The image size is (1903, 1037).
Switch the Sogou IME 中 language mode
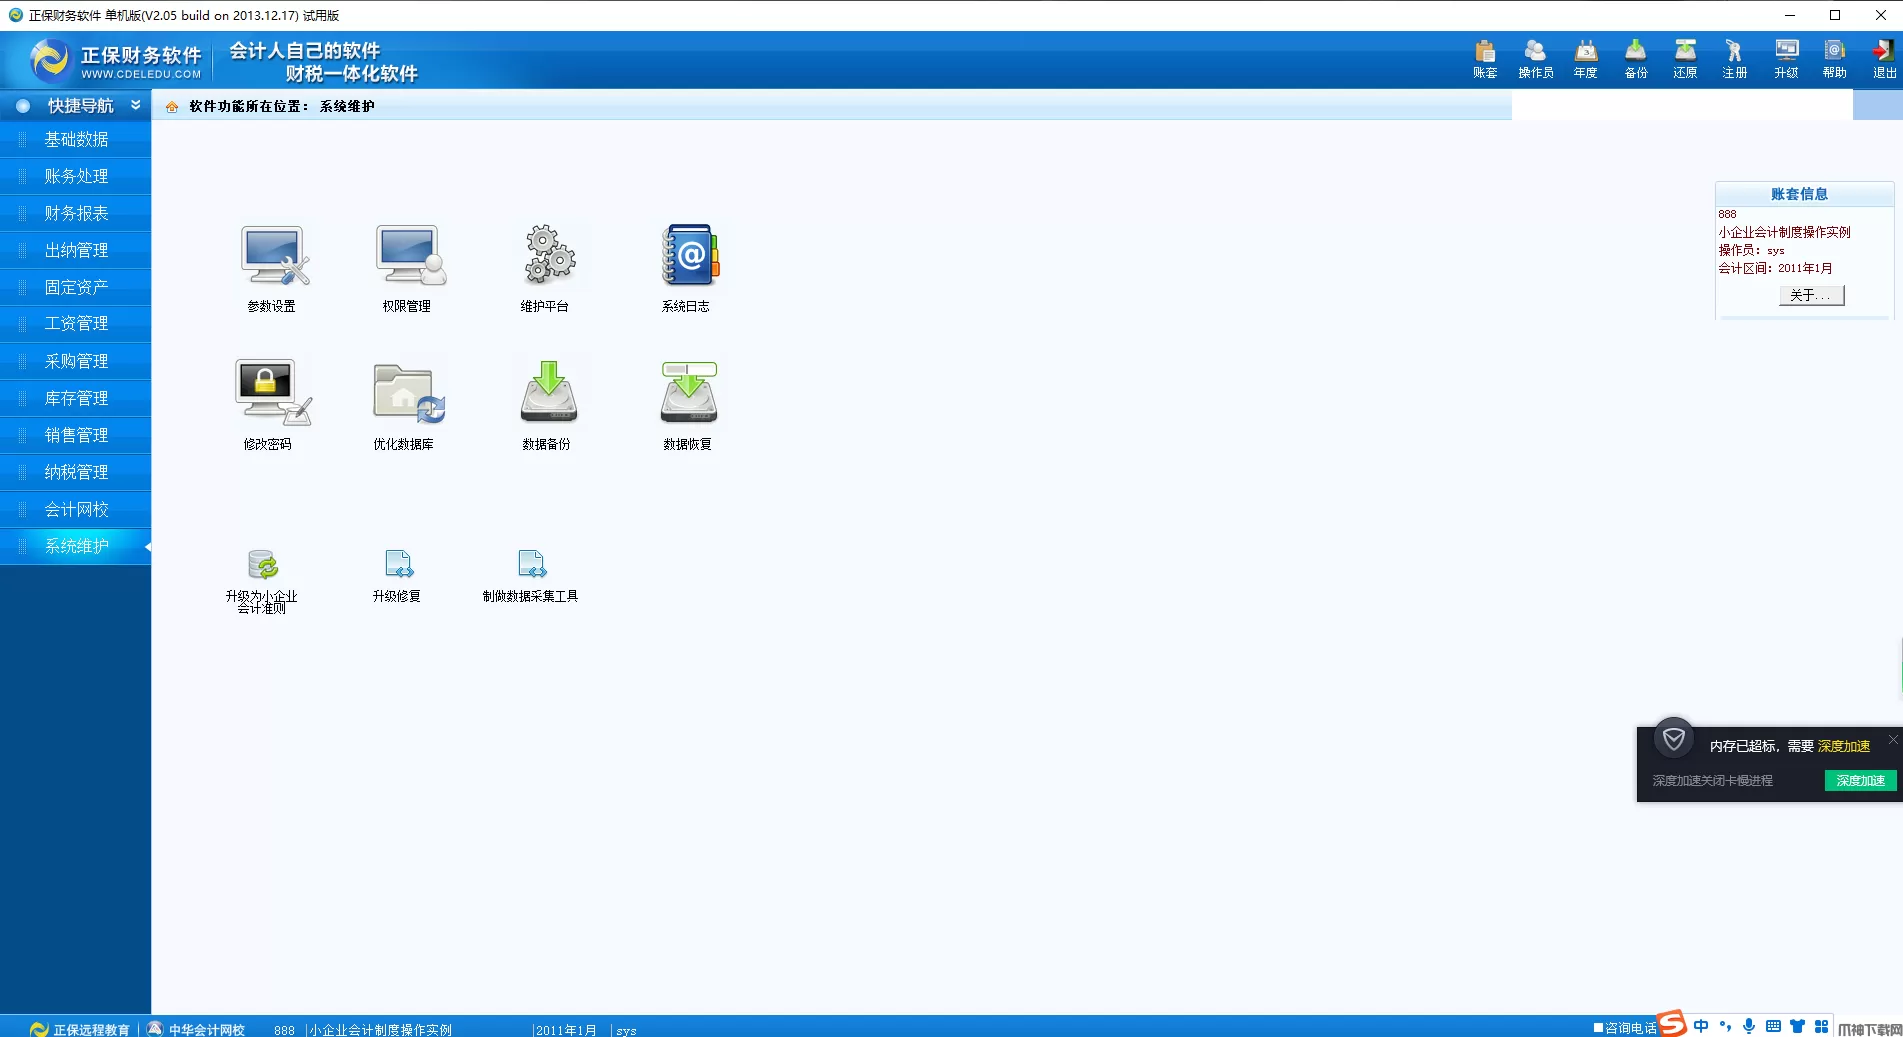point(1701,1026)
